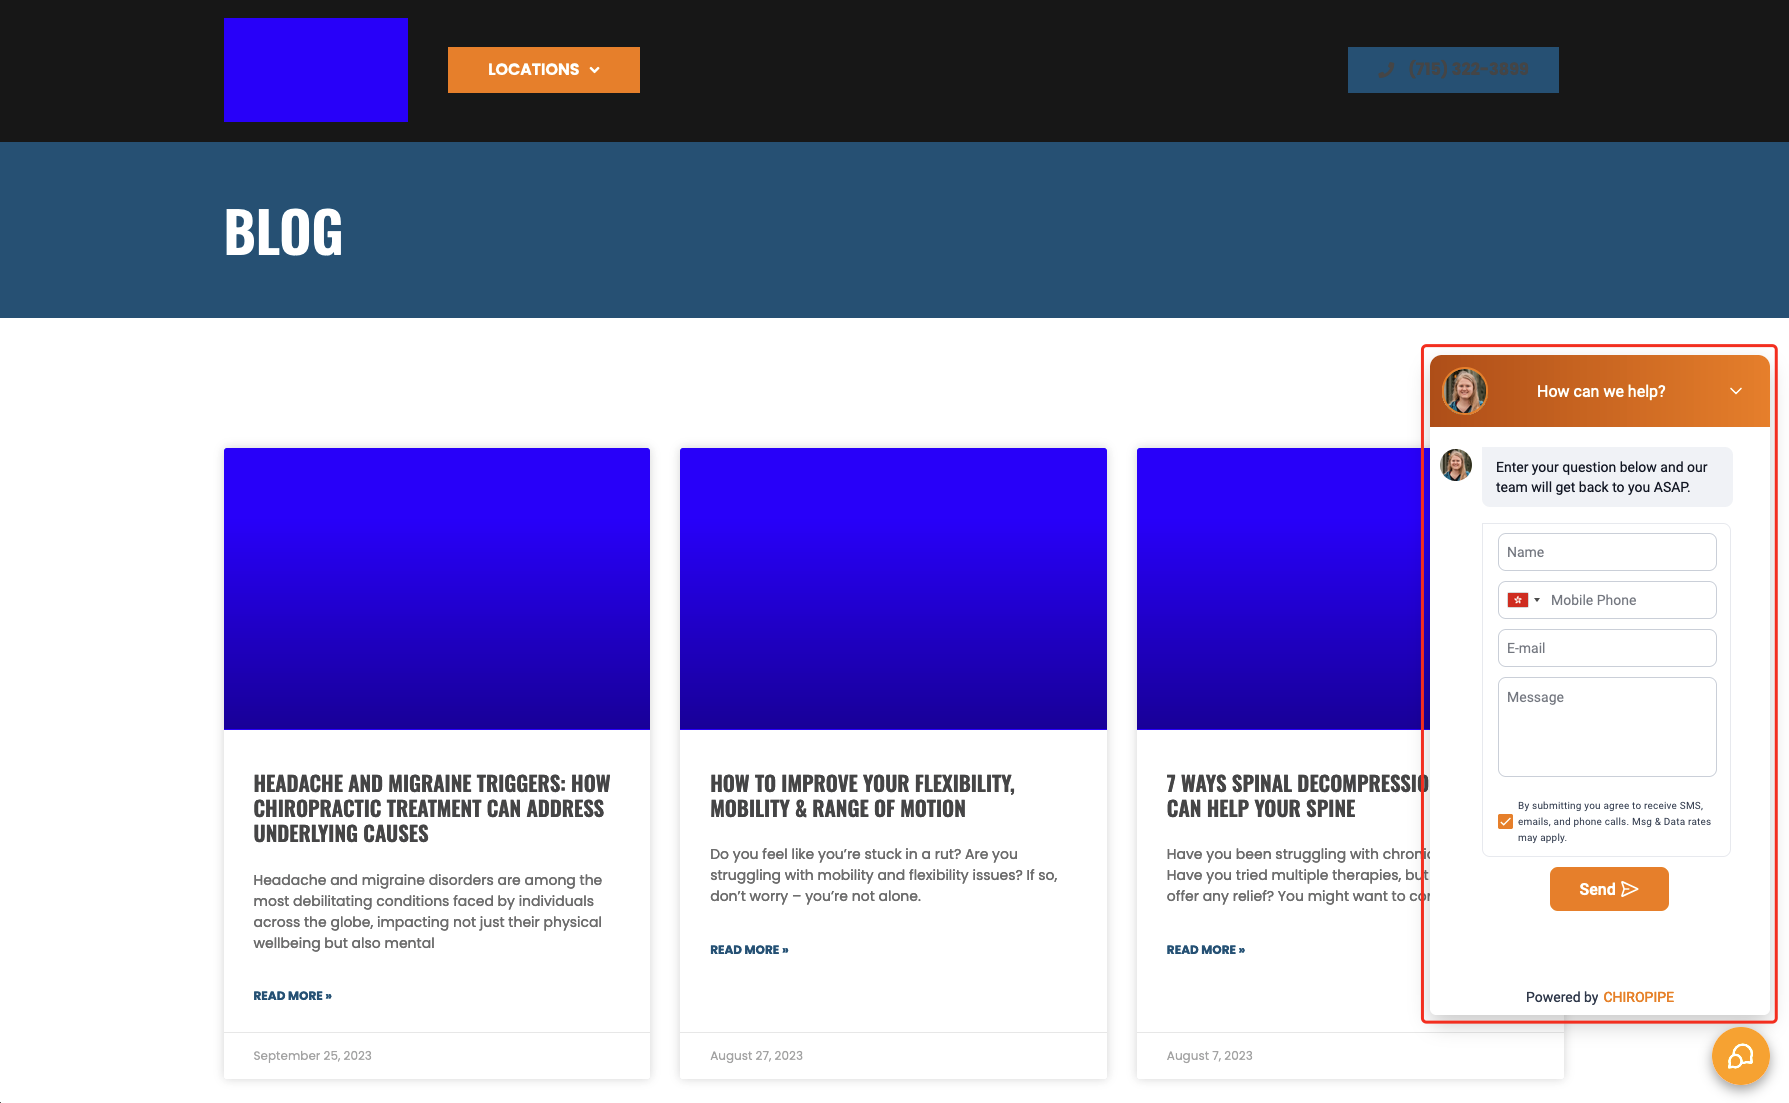The width and height of the screenshot is (1789, 1103).
Task: Click the site logo in header
Action: click(315, 70)
